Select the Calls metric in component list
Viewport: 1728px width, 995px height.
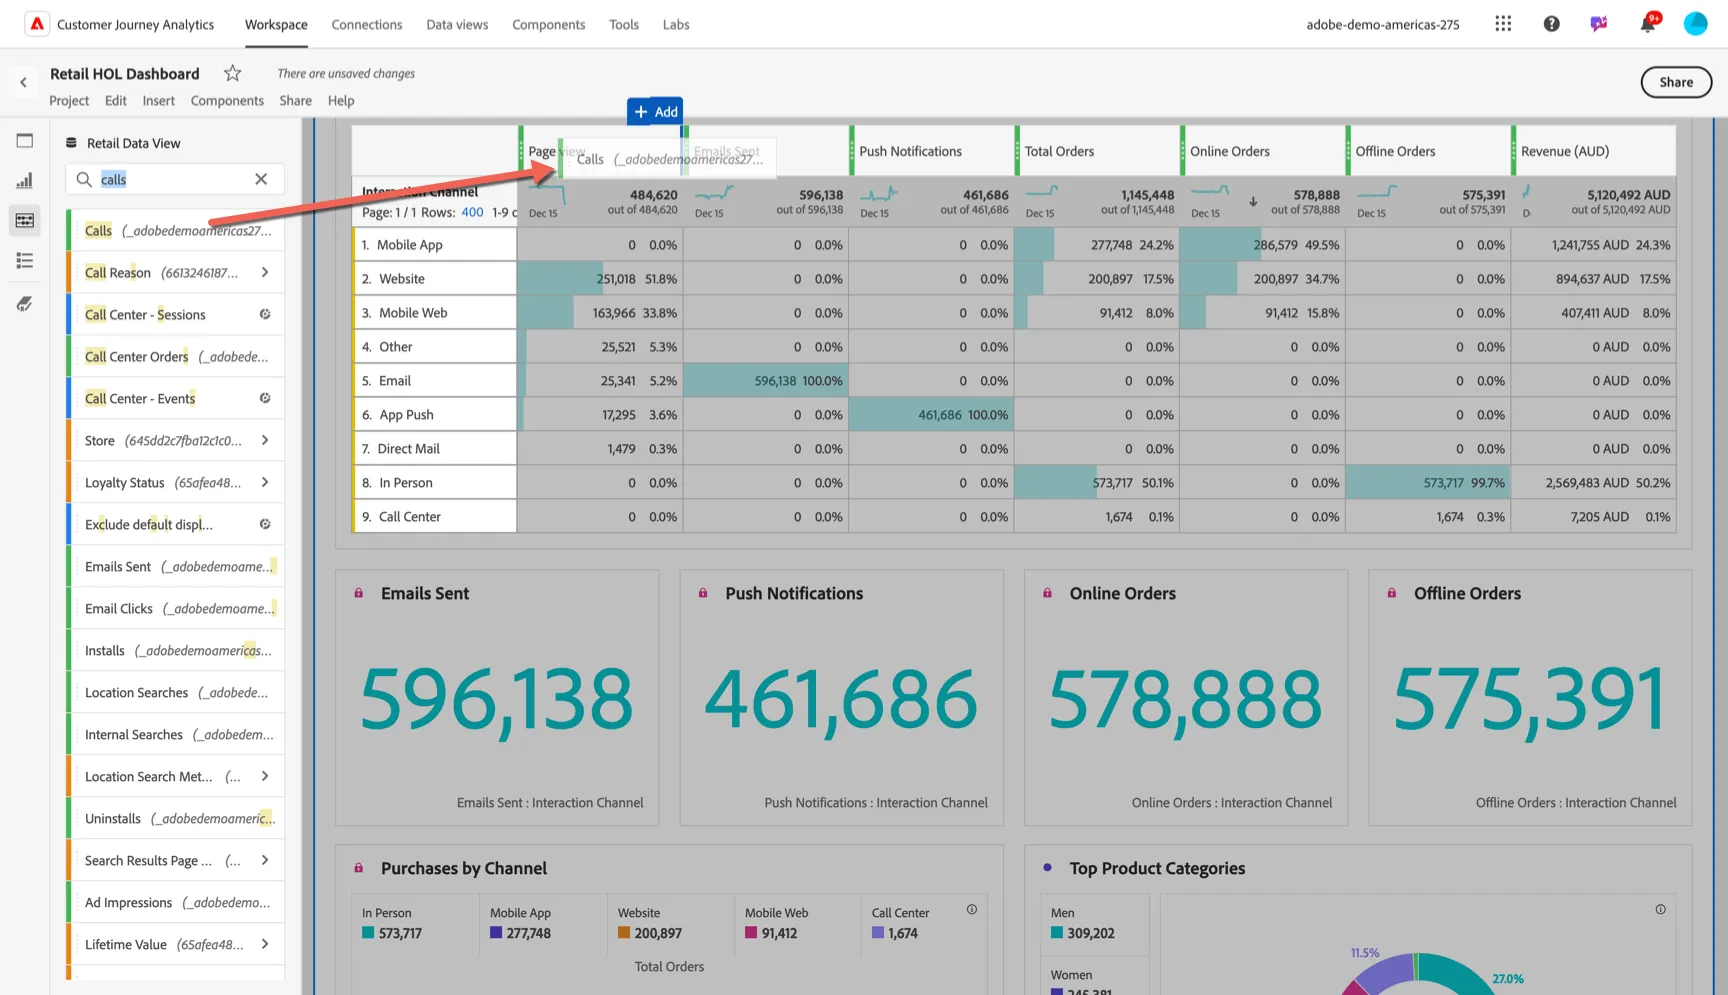click(x=177, y=230)
